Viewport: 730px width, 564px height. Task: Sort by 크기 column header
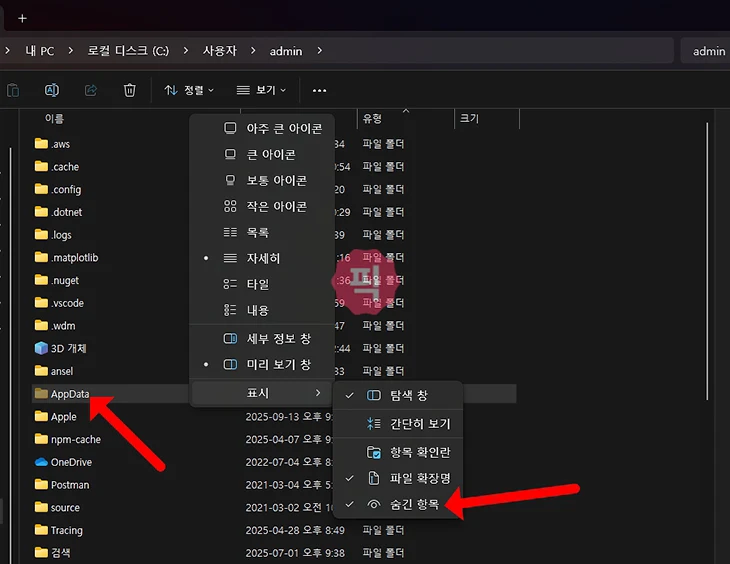click(x=469, y=119)
